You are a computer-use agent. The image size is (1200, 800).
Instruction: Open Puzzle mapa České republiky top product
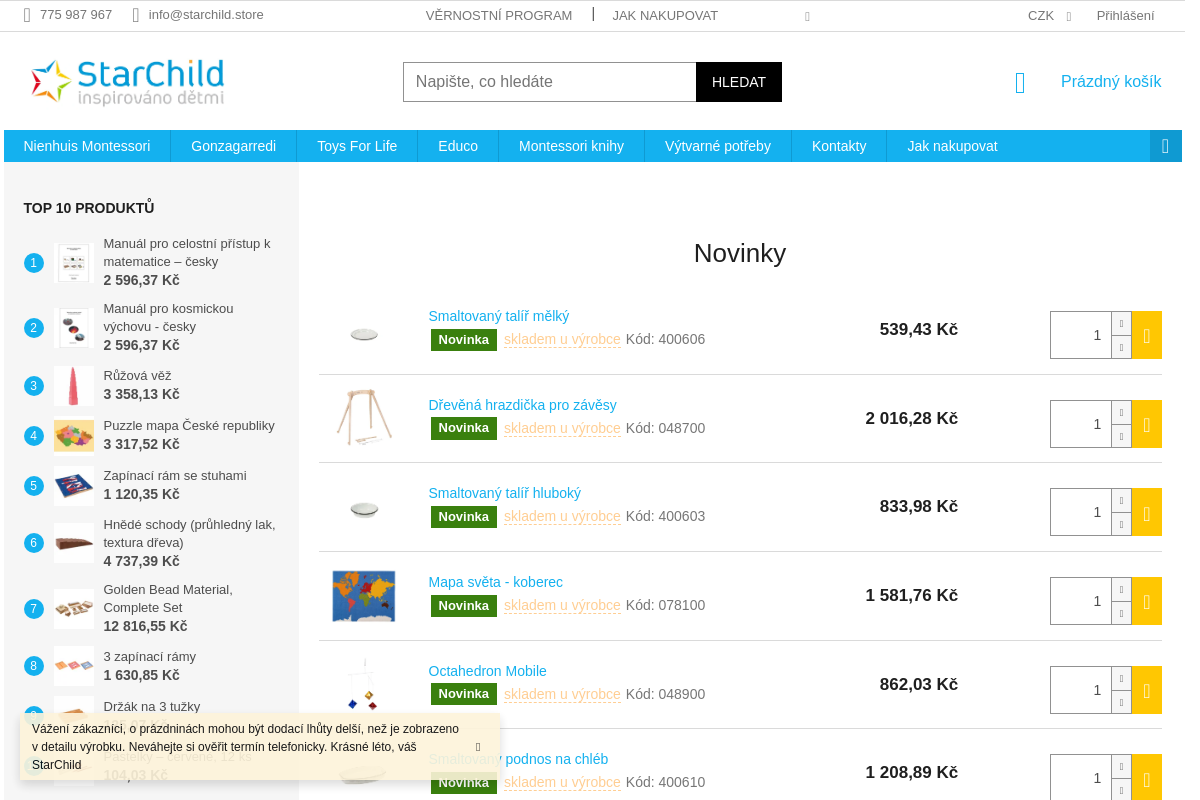pyautogui.click(x=189, y=425)
